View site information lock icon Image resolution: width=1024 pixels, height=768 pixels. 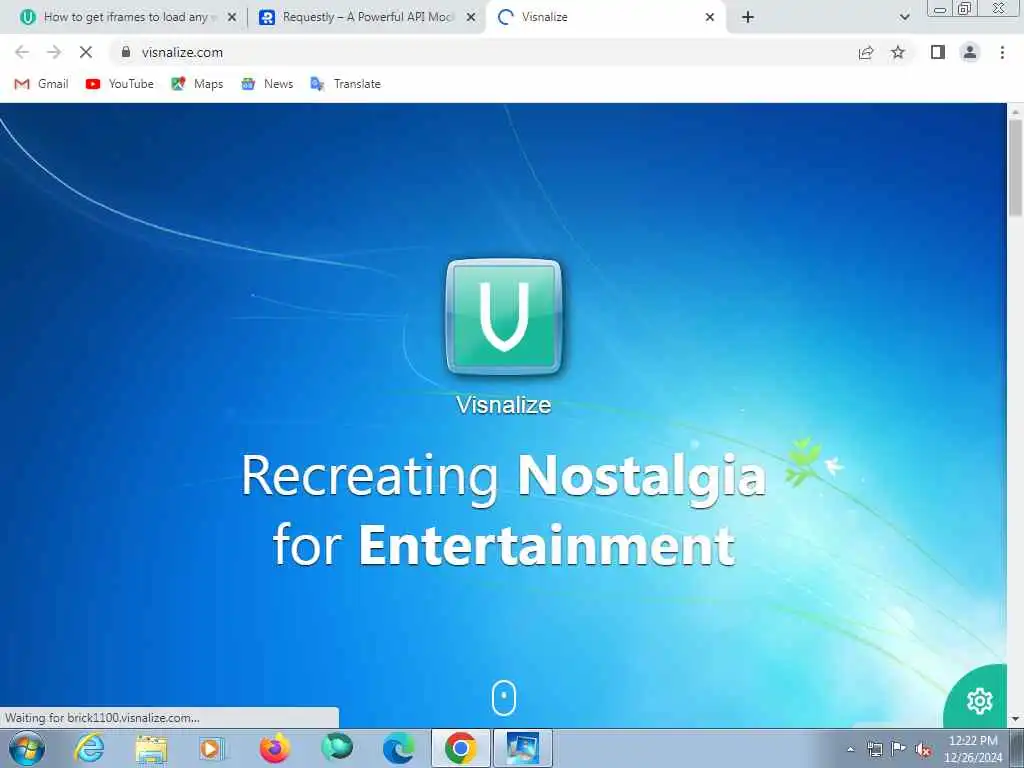126,52
